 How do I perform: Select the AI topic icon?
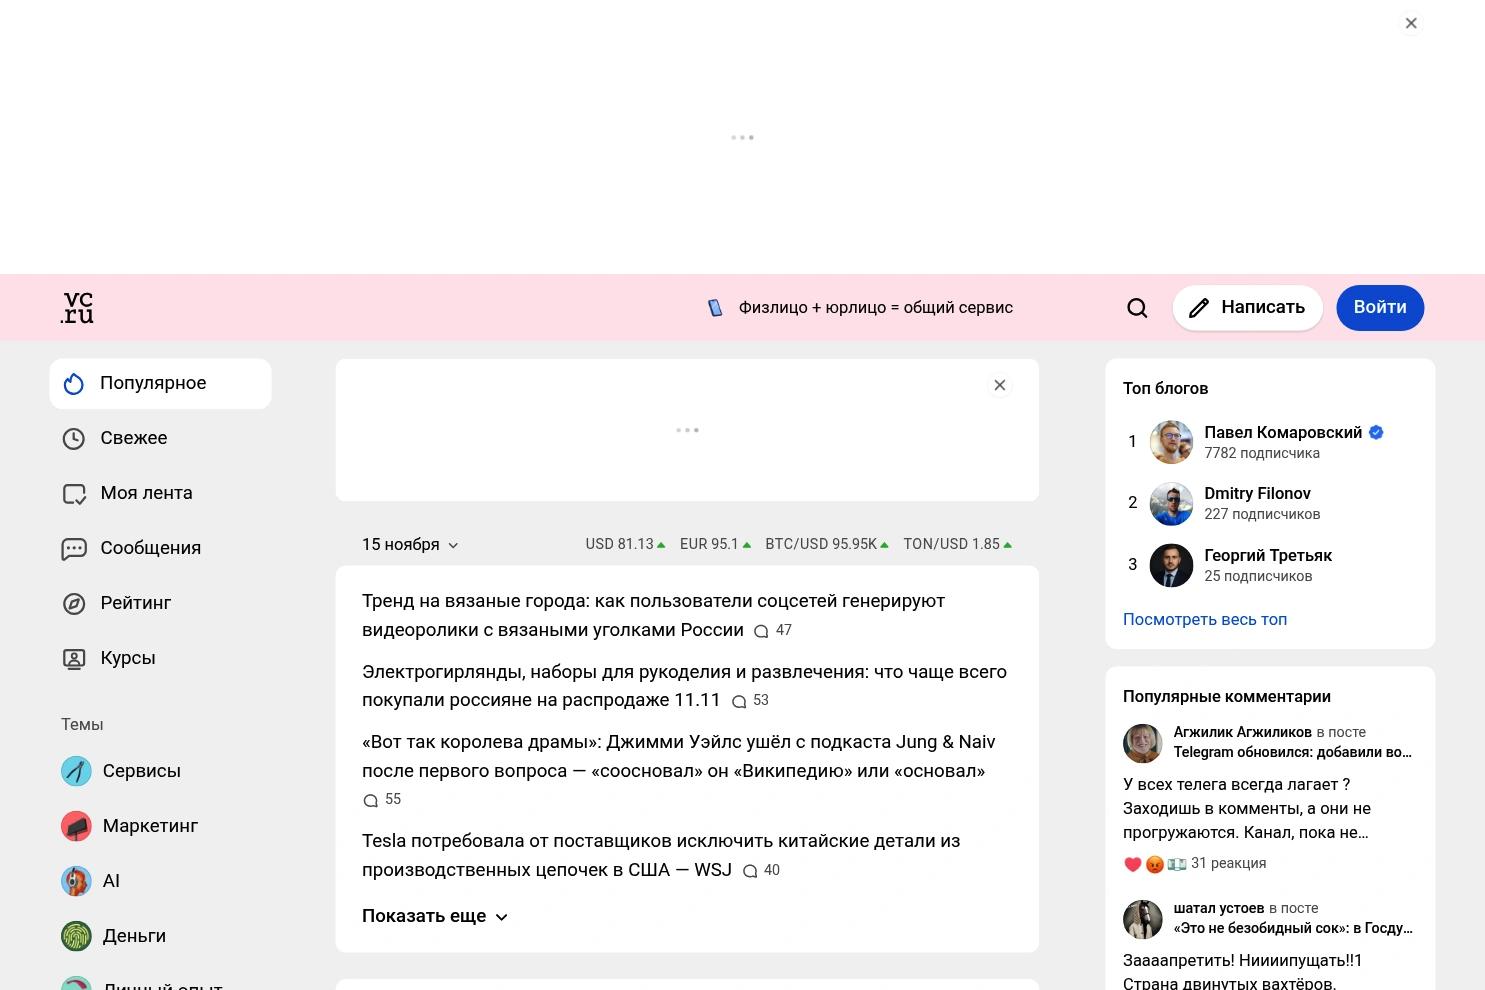(x=76, y=881)
